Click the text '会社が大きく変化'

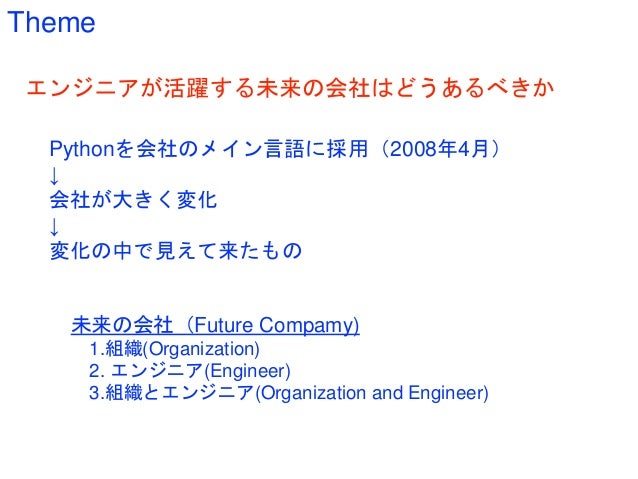pos(133,199)
